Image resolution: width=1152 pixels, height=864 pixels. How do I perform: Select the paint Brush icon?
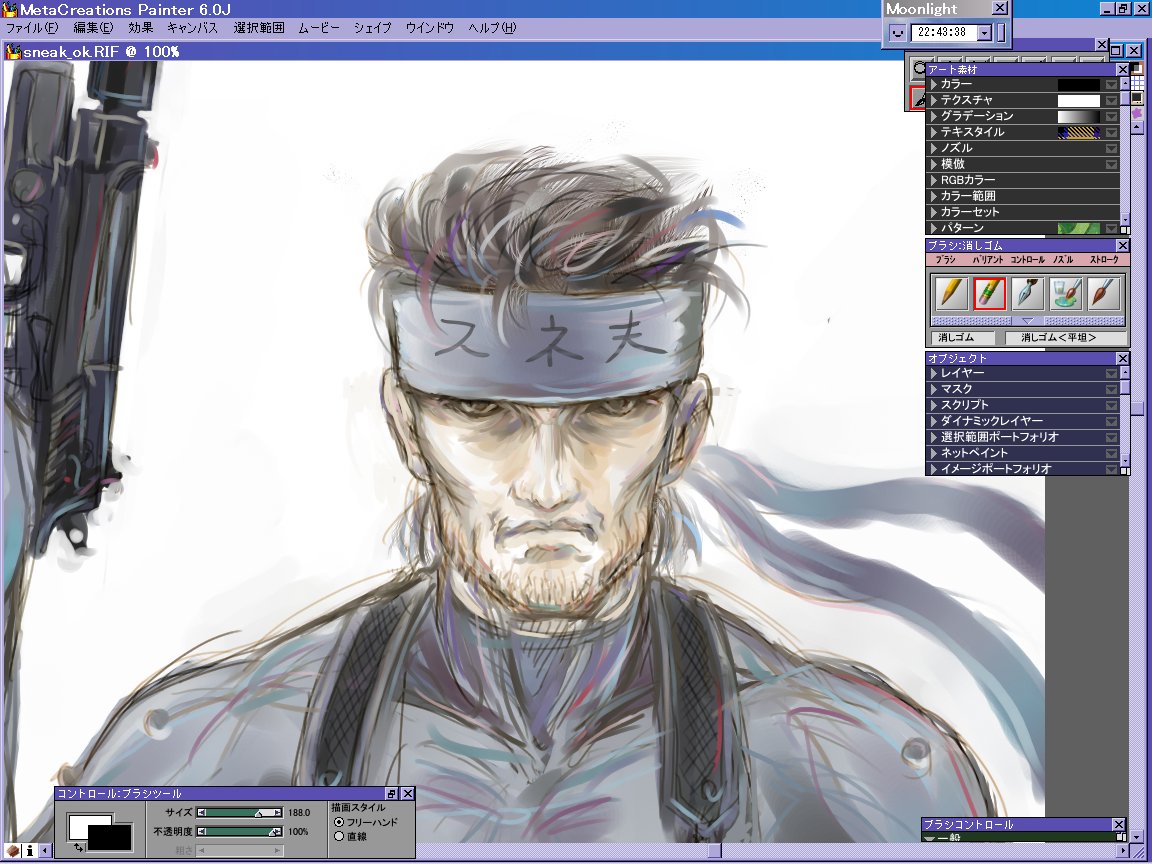1104,294
